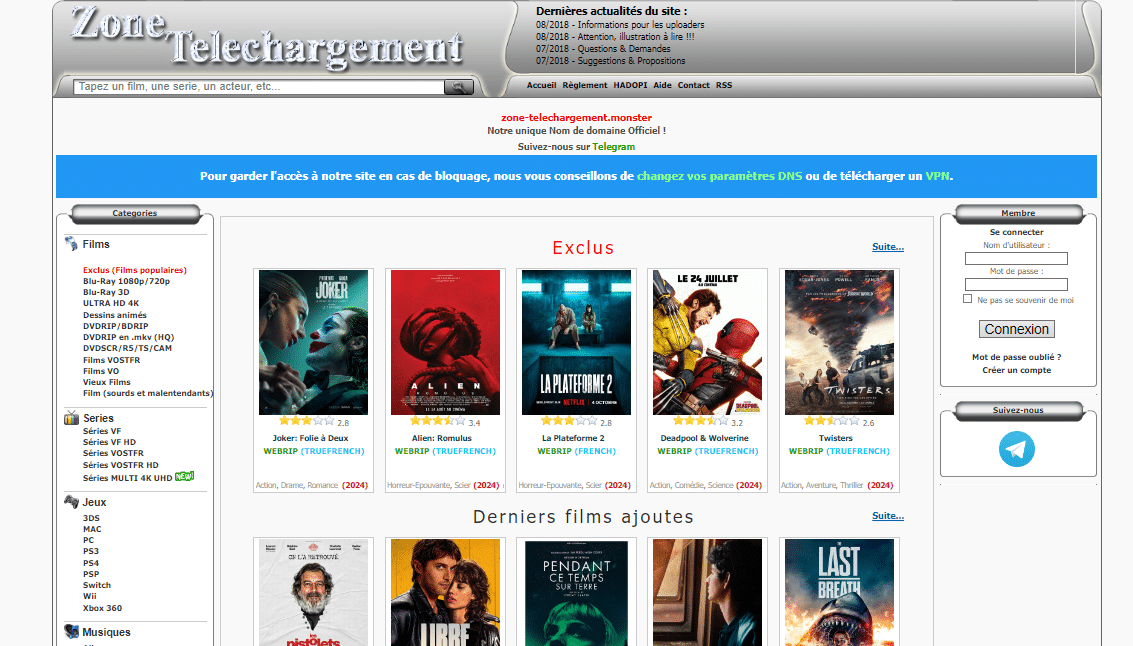Open the HADOPI menu item

[630, 86]
